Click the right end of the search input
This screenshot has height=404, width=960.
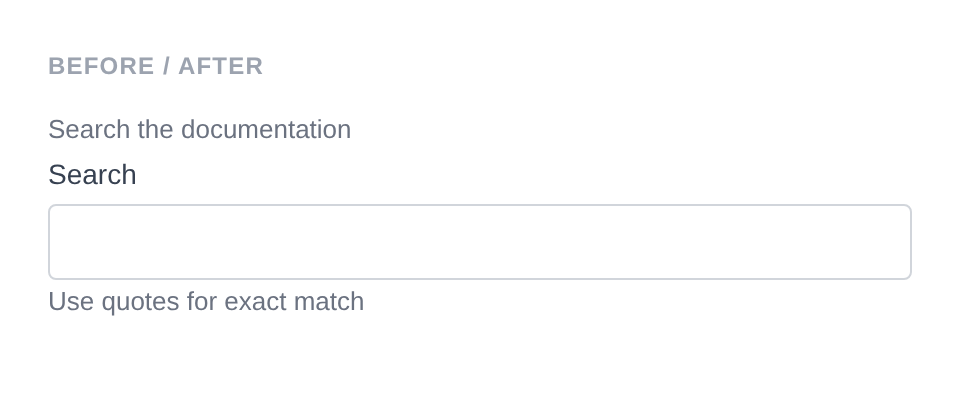(900, 242)
